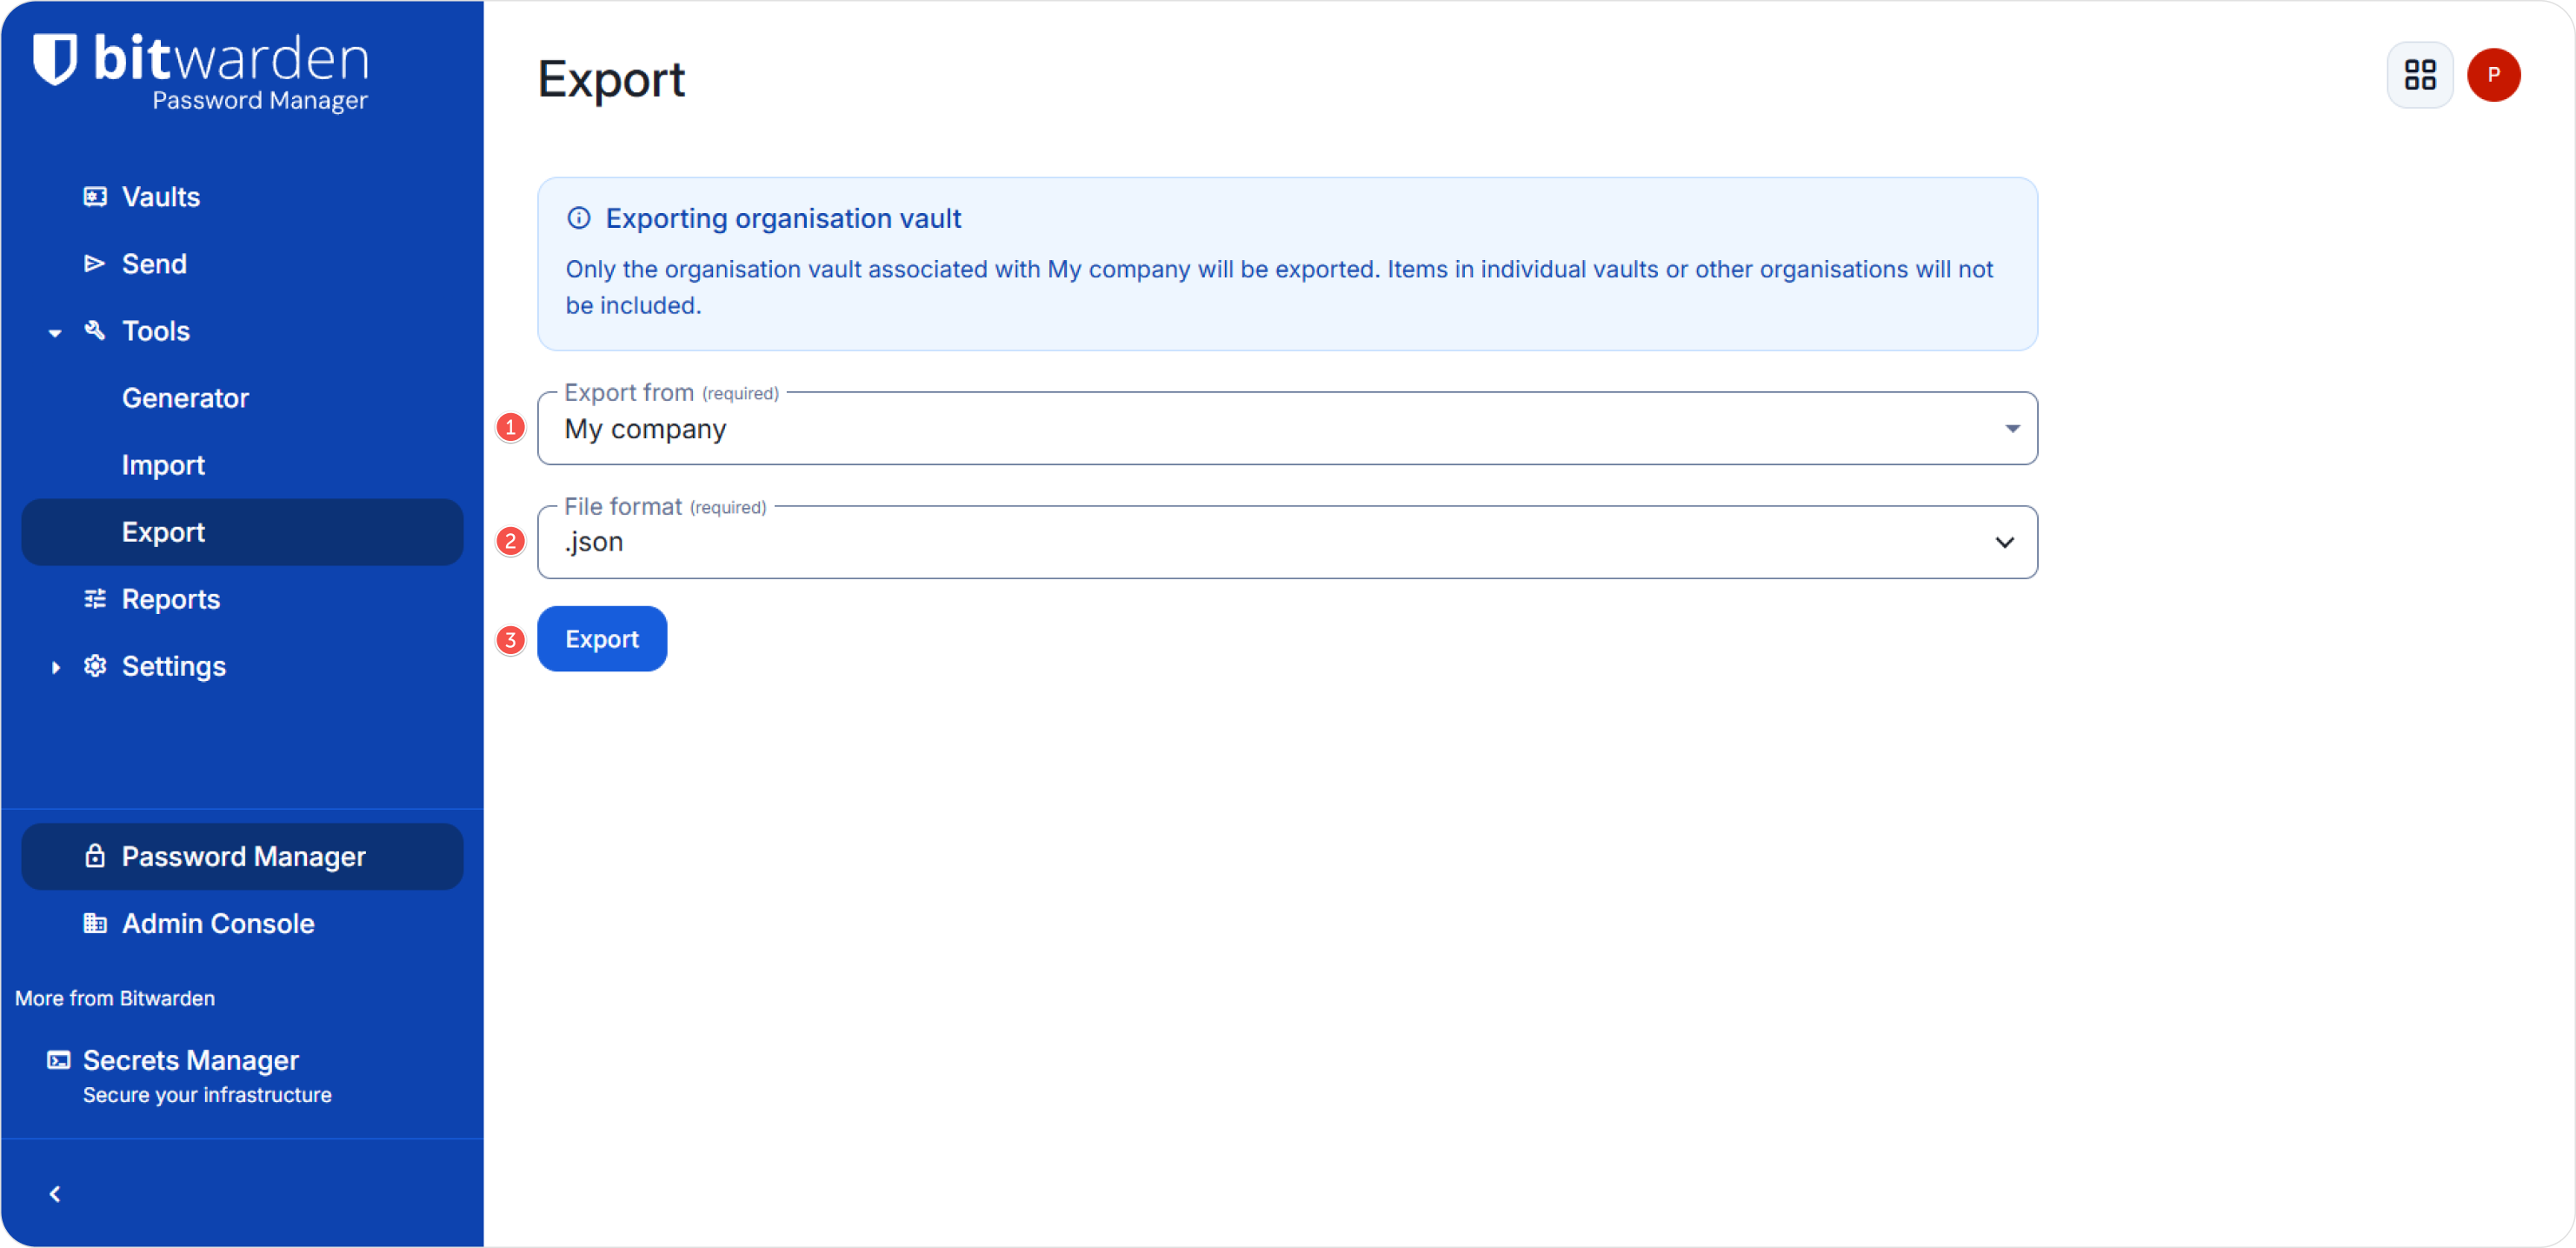Open the Admin Console building icon
The width and height of the screenshot is (2576, 1248).
point(94,923)
